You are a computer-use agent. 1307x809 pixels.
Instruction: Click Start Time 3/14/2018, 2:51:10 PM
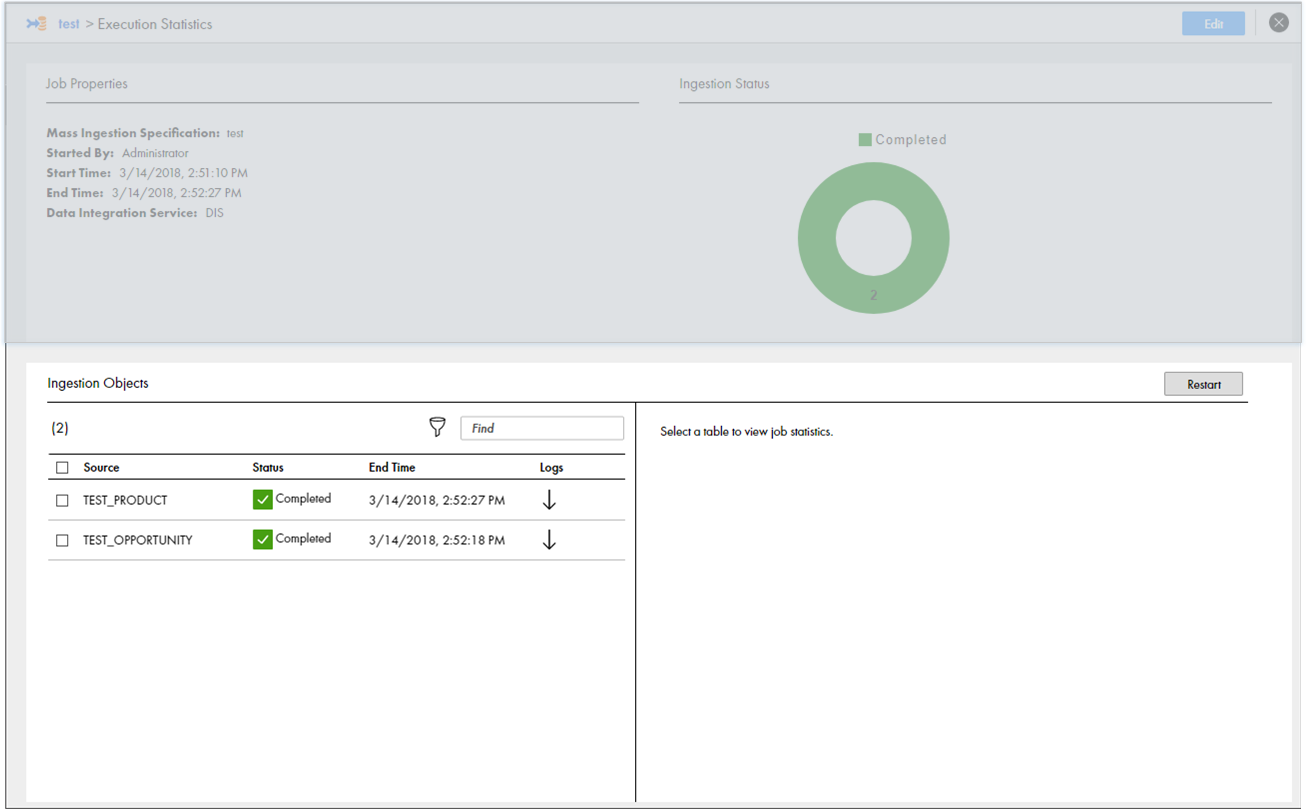(x=183, y=173)
